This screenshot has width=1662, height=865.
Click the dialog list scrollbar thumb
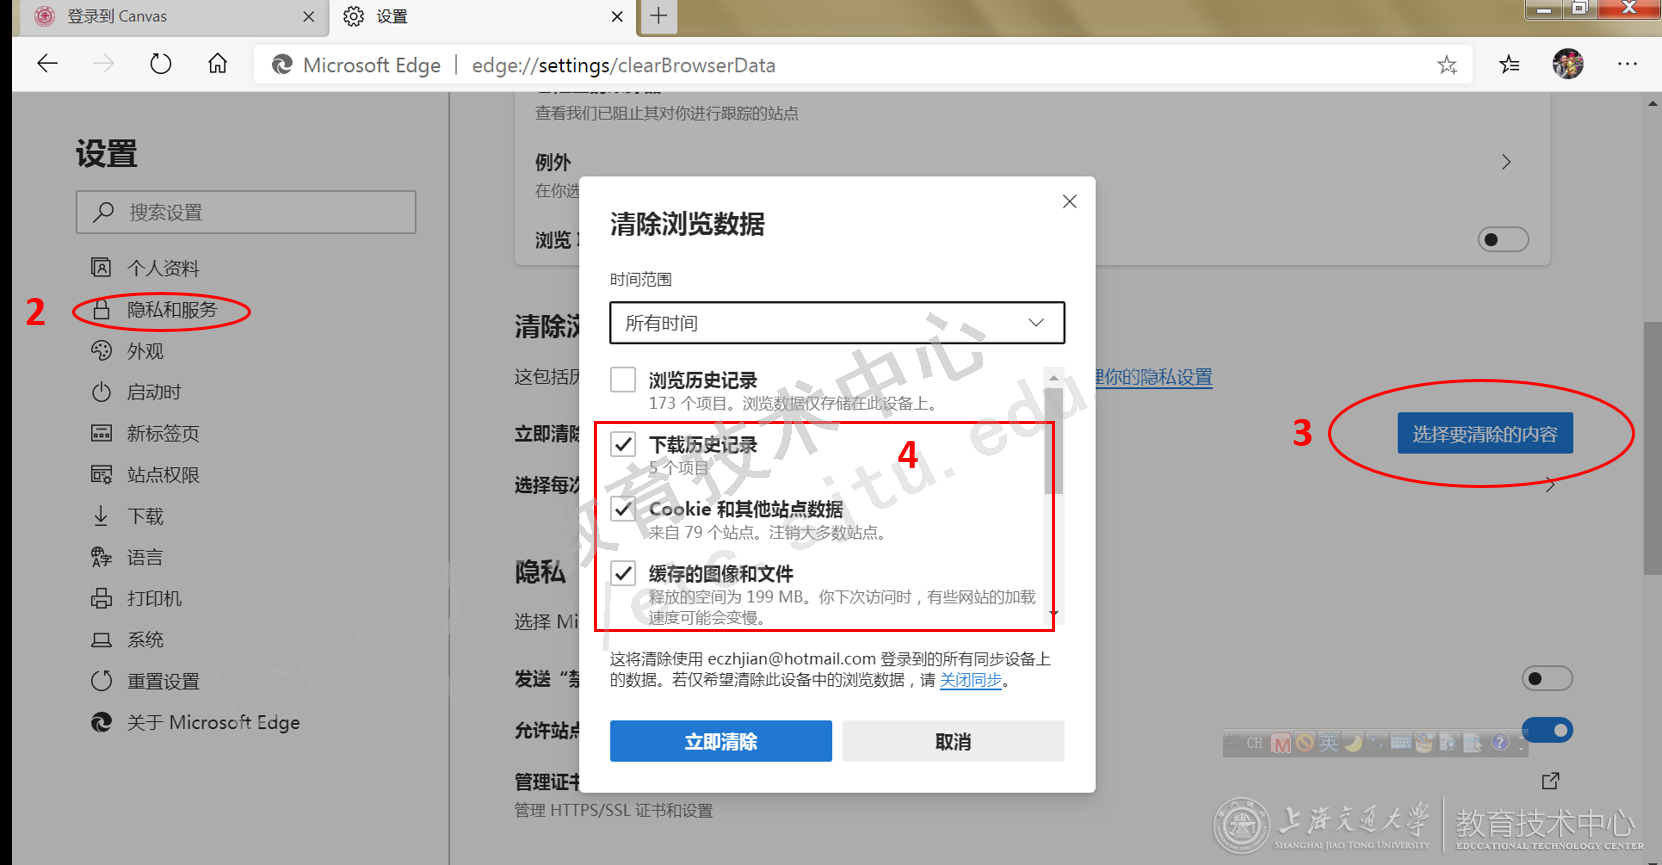pyautogui.click(x=1053, y=441)
